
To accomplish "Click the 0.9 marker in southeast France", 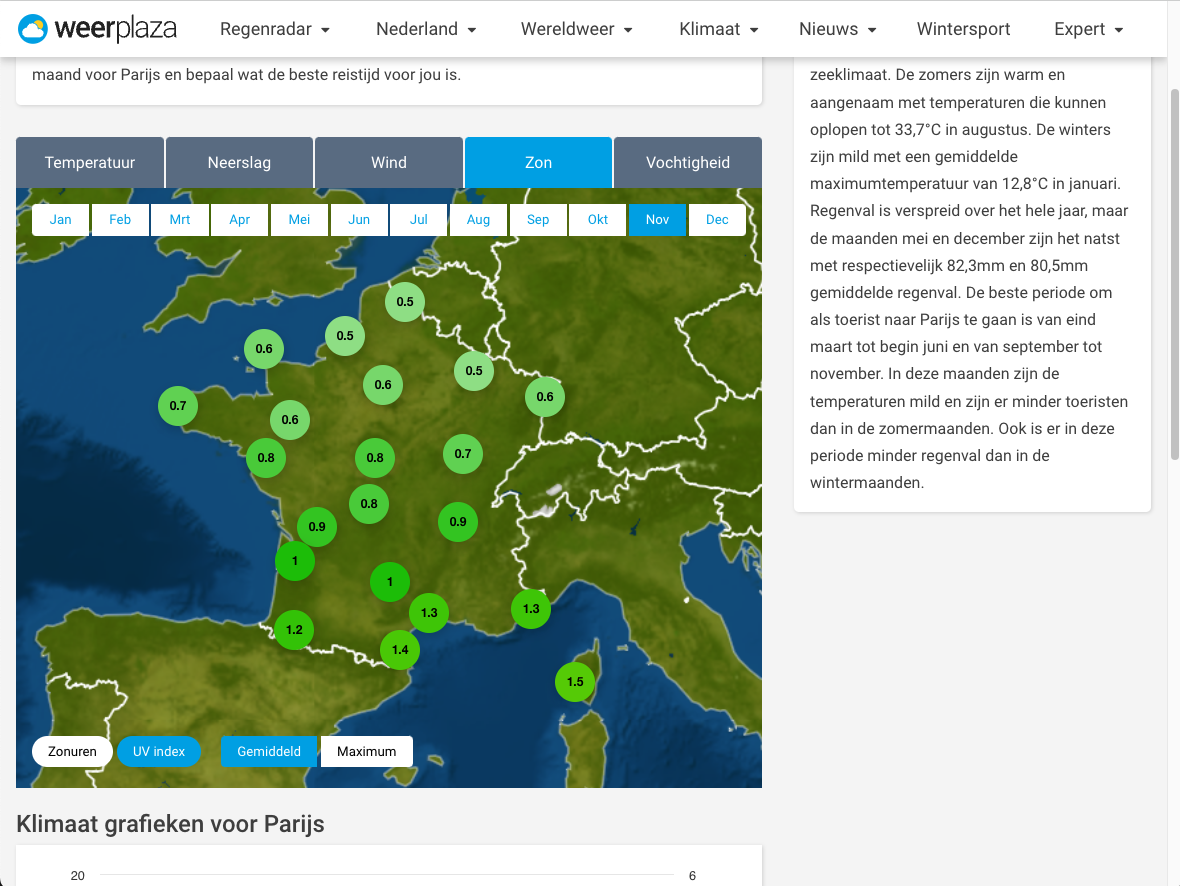I will pos(458,522).
